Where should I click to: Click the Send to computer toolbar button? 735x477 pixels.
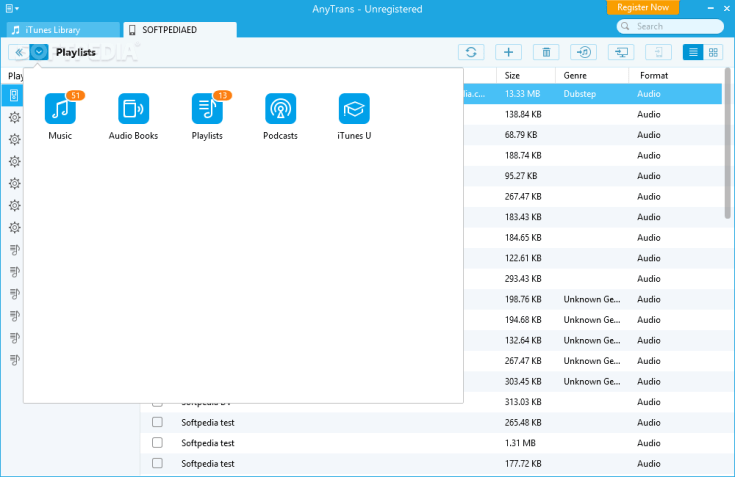tap(621, 52)
